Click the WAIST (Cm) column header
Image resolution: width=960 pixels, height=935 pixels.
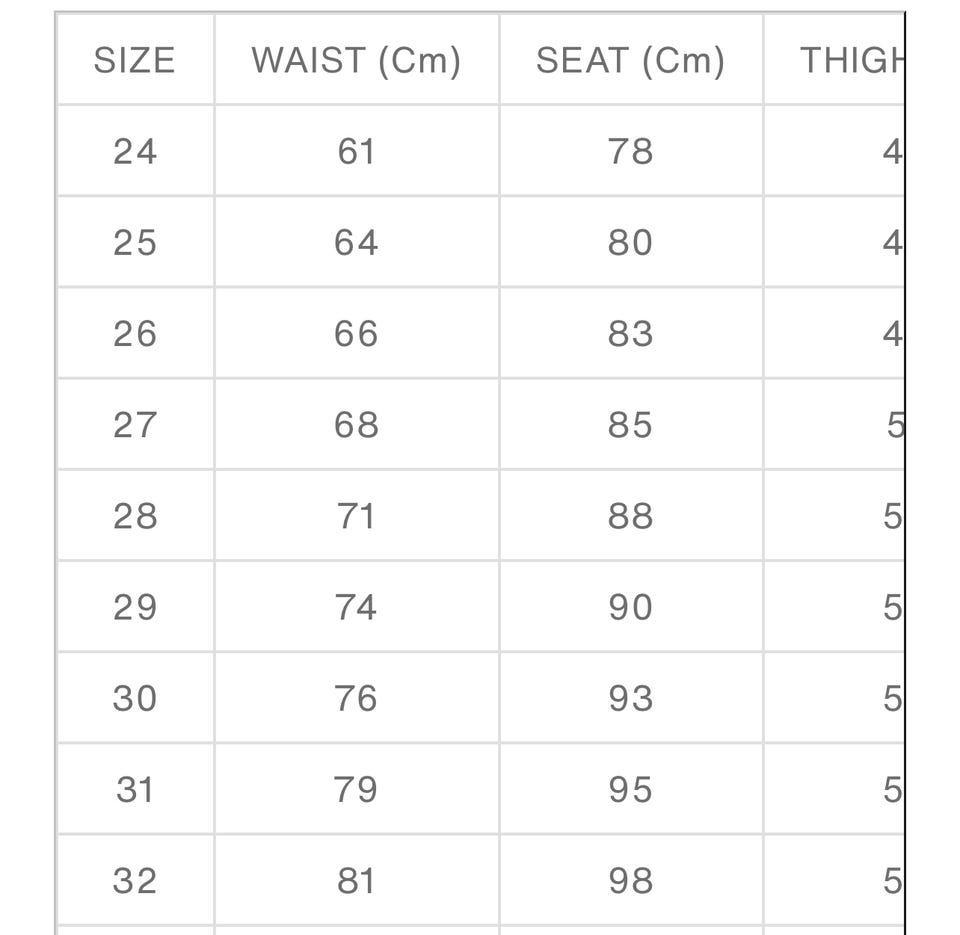(x=356, y=61)
